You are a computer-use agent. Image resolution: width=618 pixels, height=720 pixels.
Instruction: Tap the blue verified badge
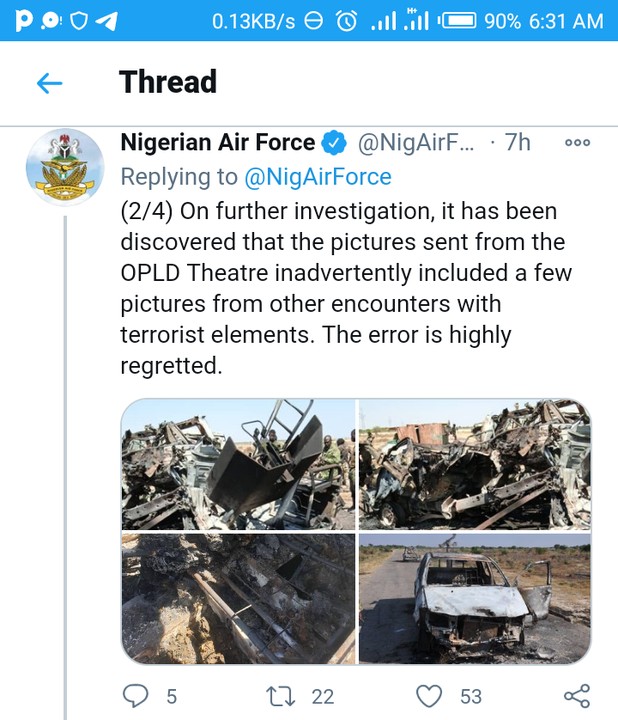(x=336, y=143)
